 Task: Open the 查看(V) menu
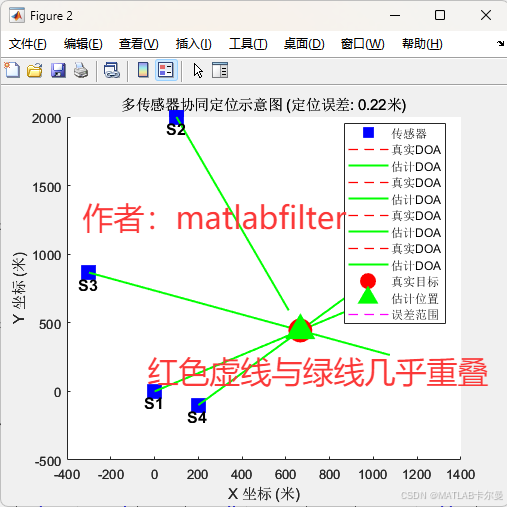point(139,44)
